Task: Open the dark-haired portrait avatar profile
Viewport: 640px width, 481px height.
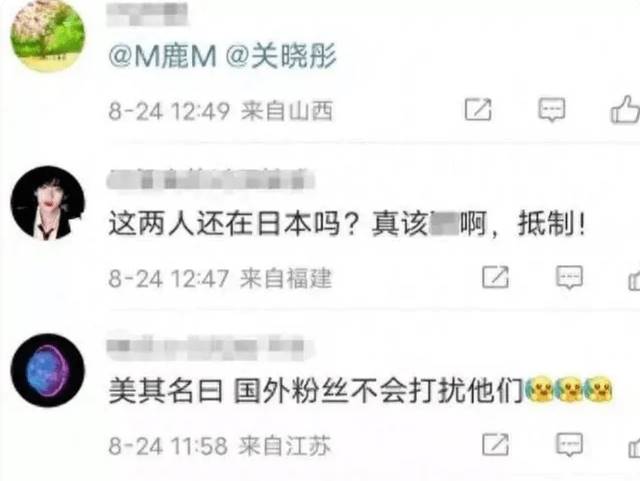Action: coord(48,203)
